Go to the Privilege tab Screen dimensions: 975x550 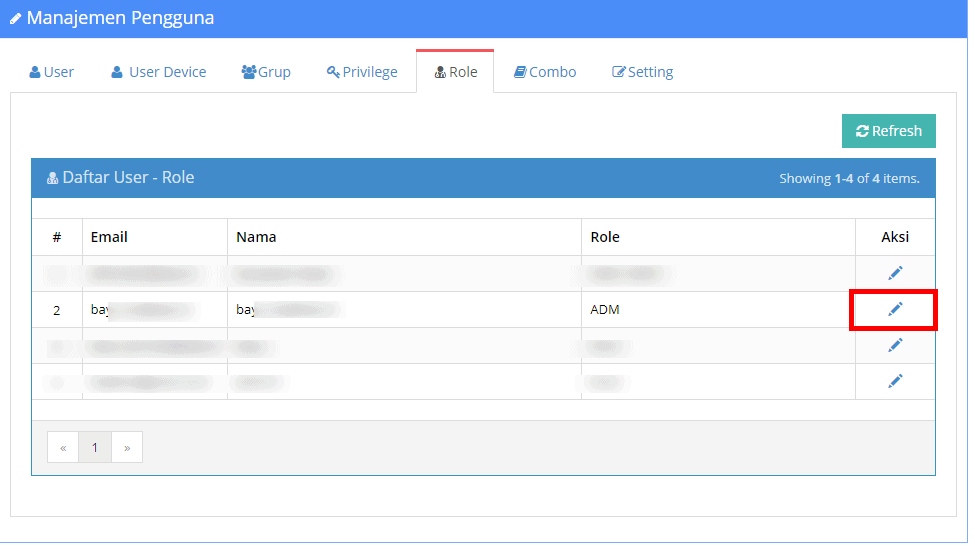pyautogui.click(x=362, y=72)
